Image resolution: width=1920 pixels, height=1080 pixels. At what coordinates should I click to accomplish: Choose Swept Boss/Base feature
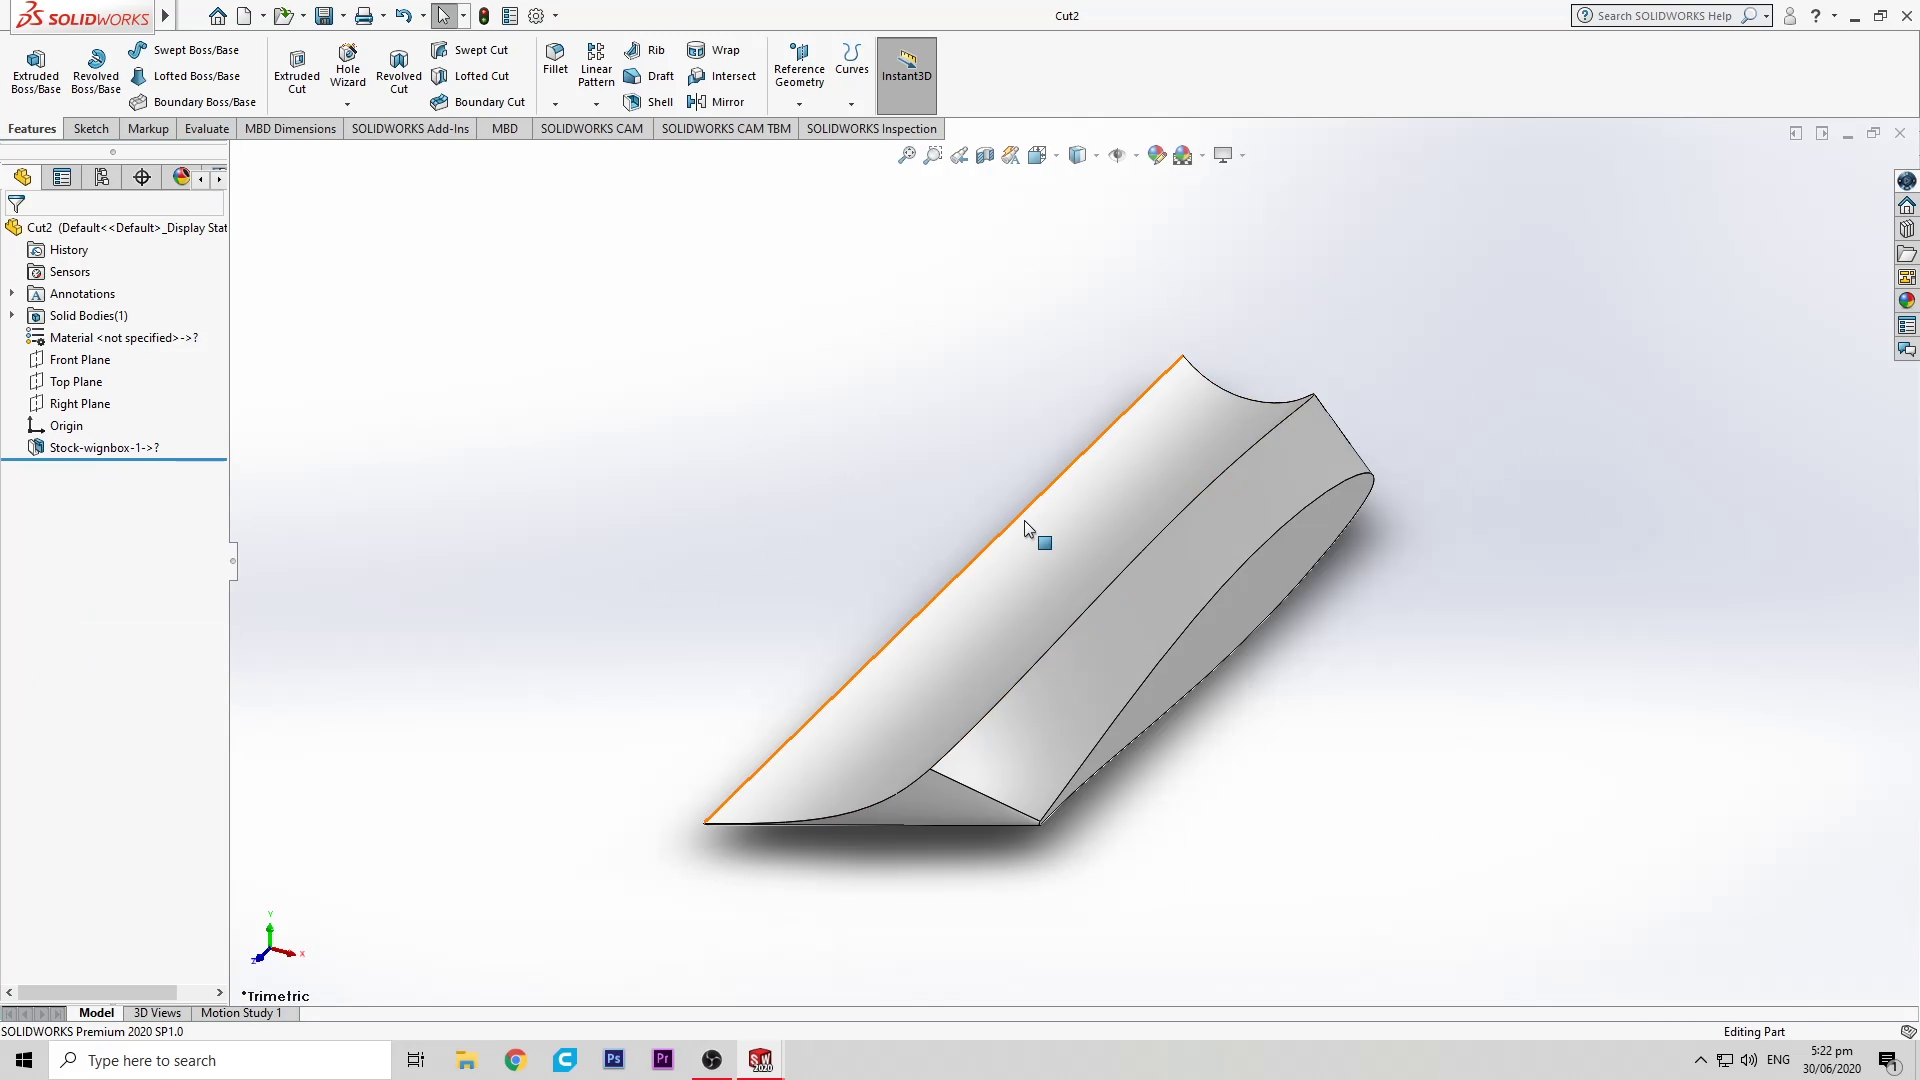[184, 50]
